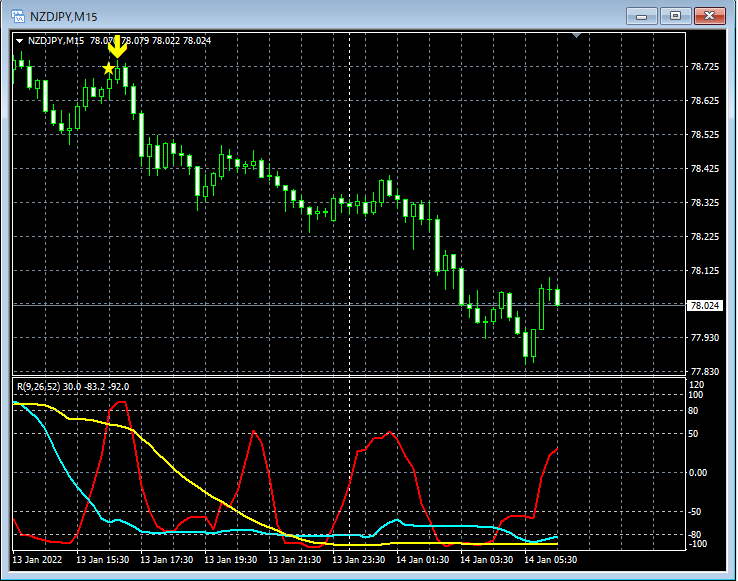Click the 78.725 price scale label
738x581 pixels.
tap(705, 67)
